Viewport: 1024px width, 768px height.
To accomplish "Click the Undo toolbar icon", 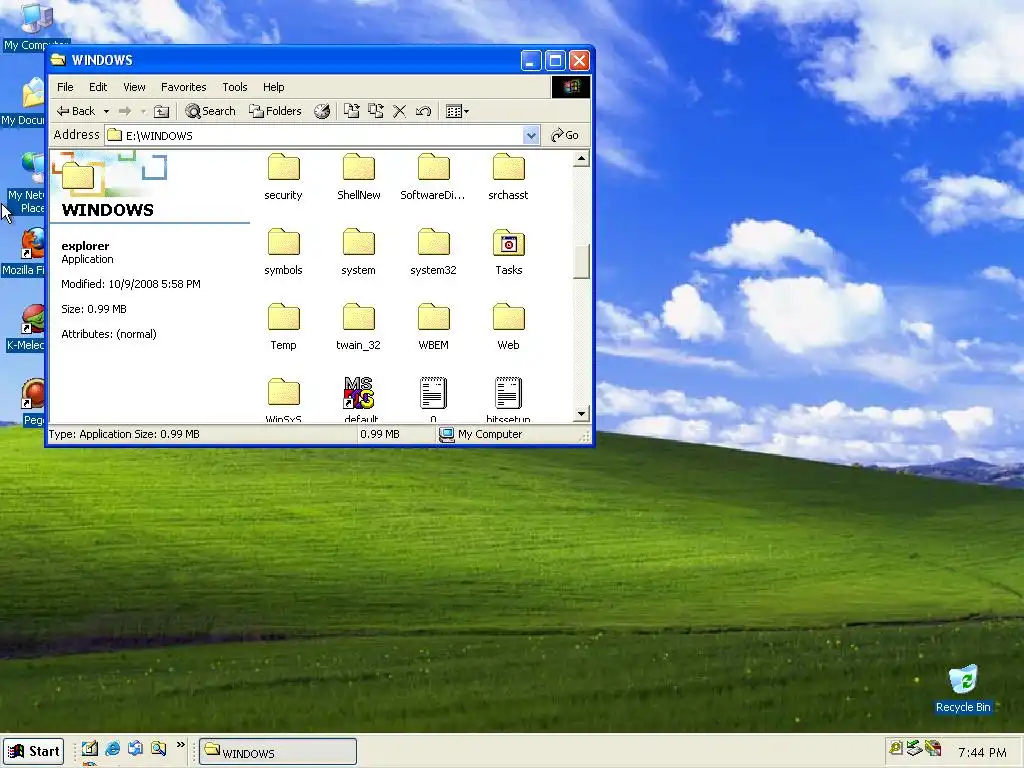I will click(x=423, y=111).
